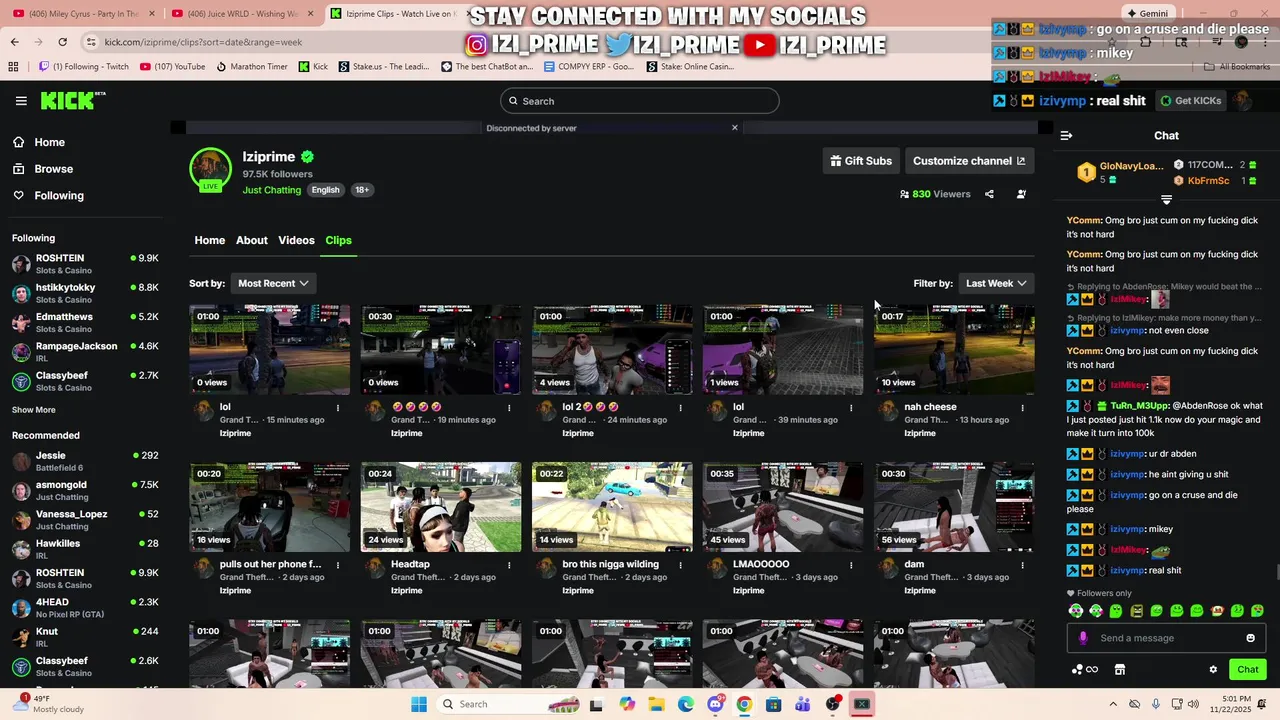This screenshot has height=720, width=1280.
Task: Open options for the 'LMAOOOOO' clip
Action: tap(851, 565)
